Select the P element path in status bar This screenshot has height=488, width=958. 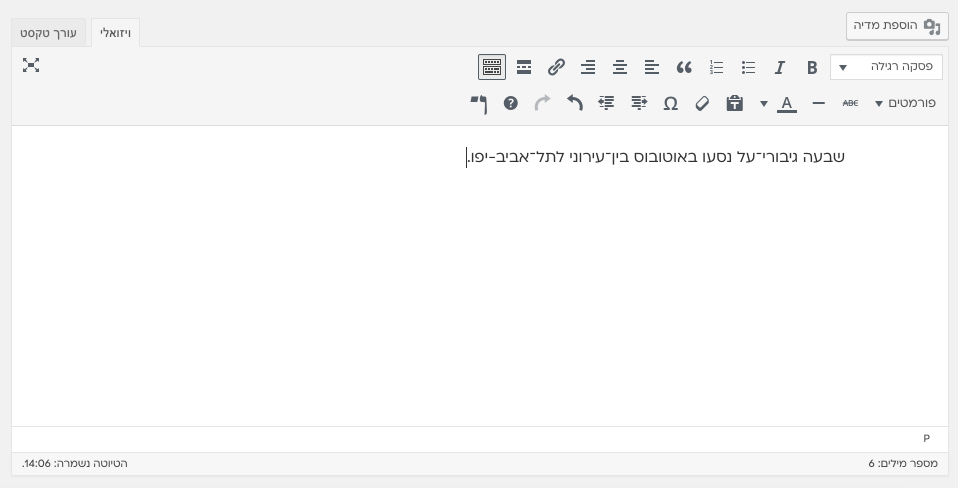[x=926, y=439]
